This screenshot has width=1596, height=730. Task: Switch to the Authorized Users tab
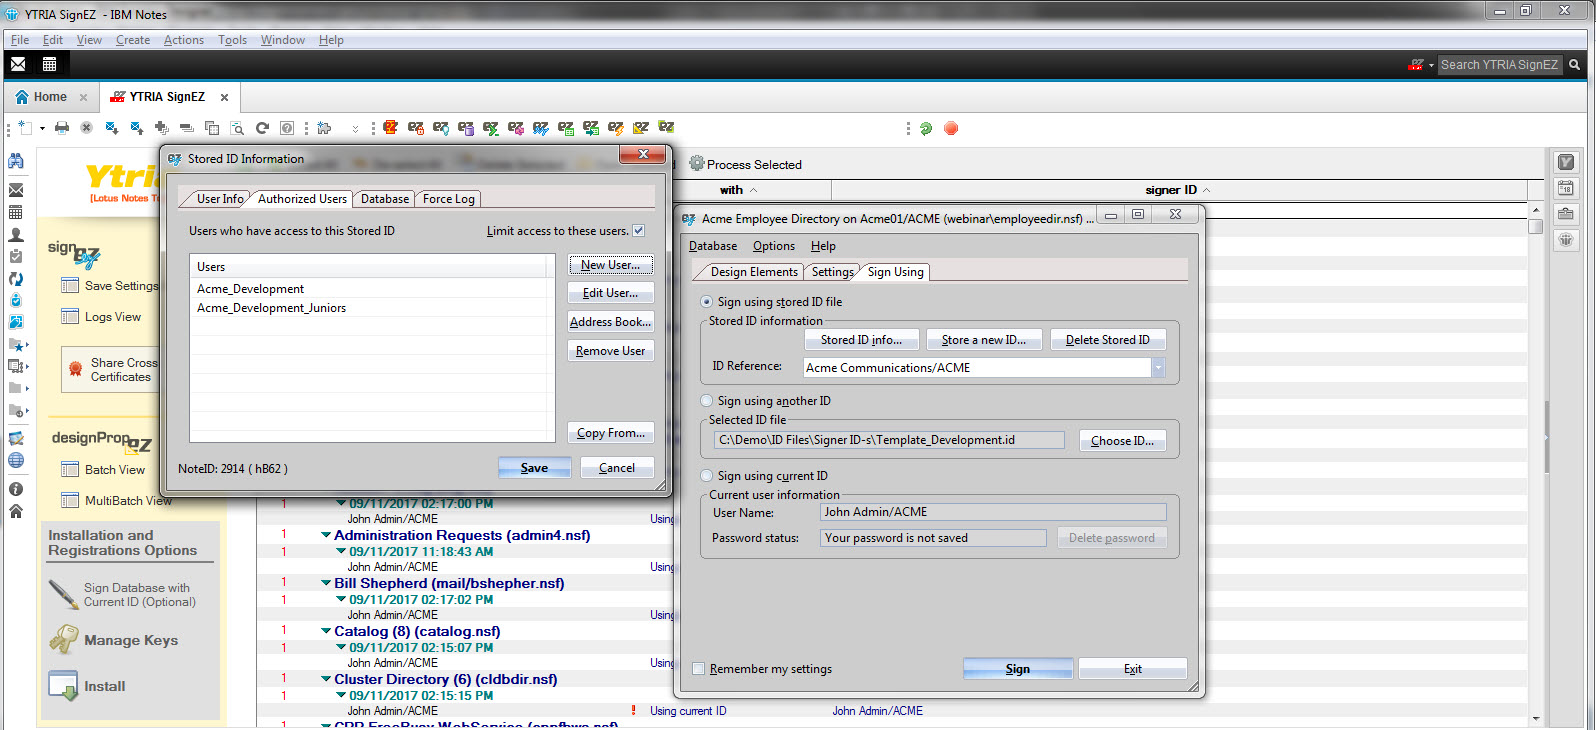coord(302,199)
